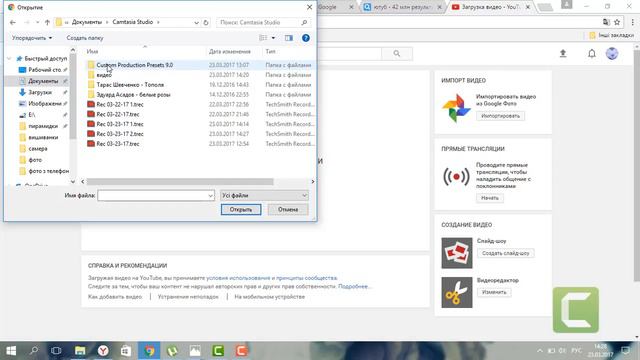Switch to the ютуб search results tab
The image size is (640, 360).
coord(402,7)
